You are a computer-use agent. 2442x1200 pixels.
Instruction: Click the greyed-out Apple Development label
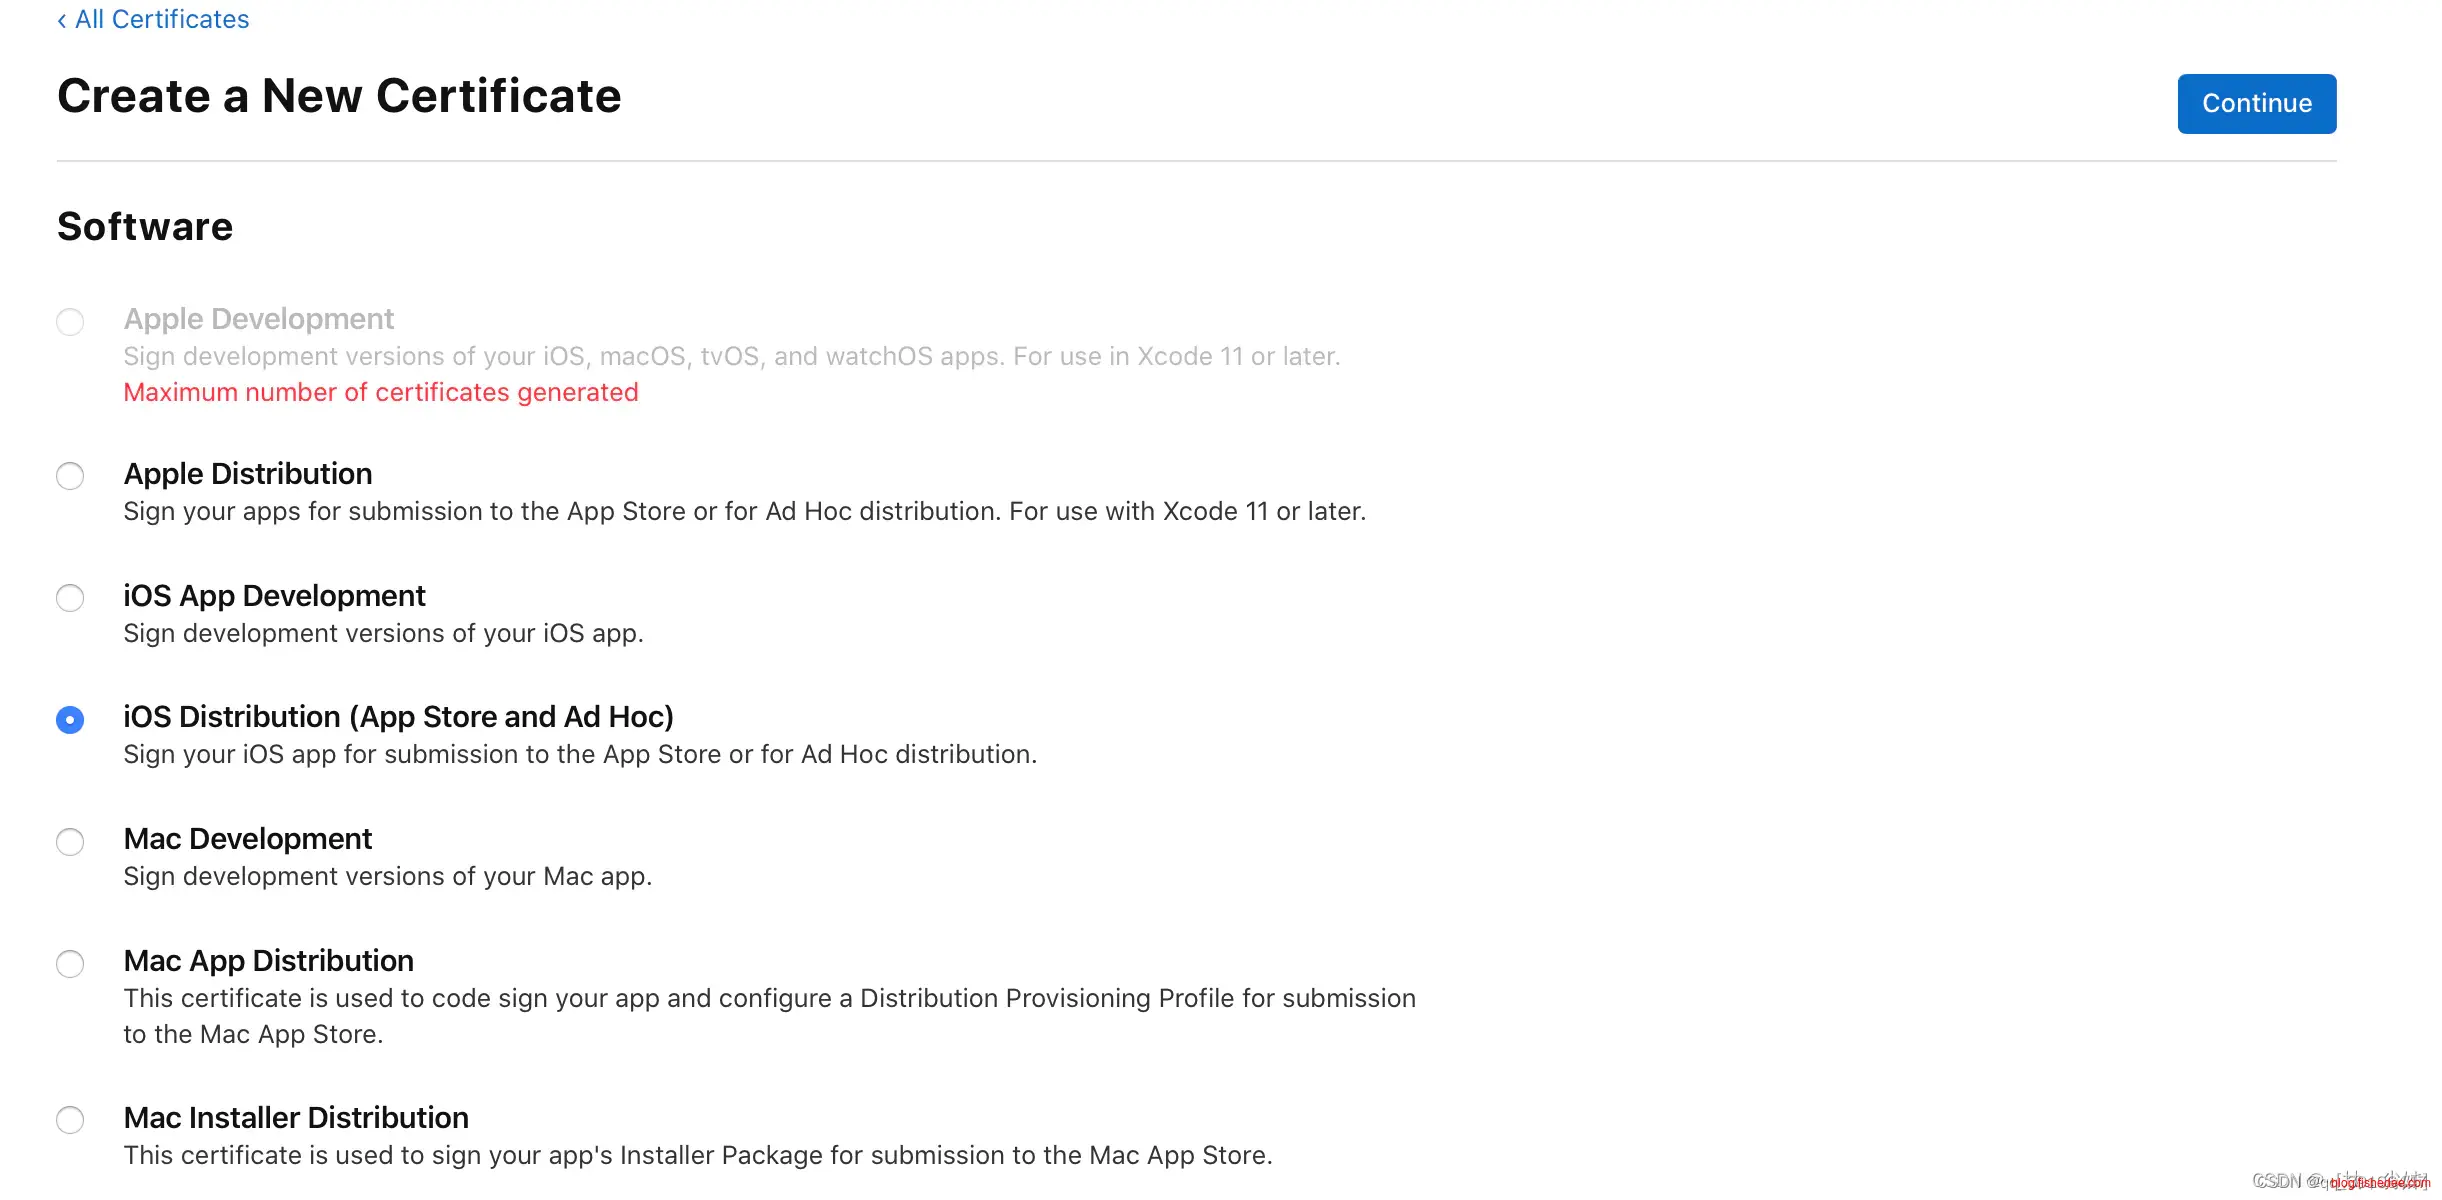click(x=258, y=319)
